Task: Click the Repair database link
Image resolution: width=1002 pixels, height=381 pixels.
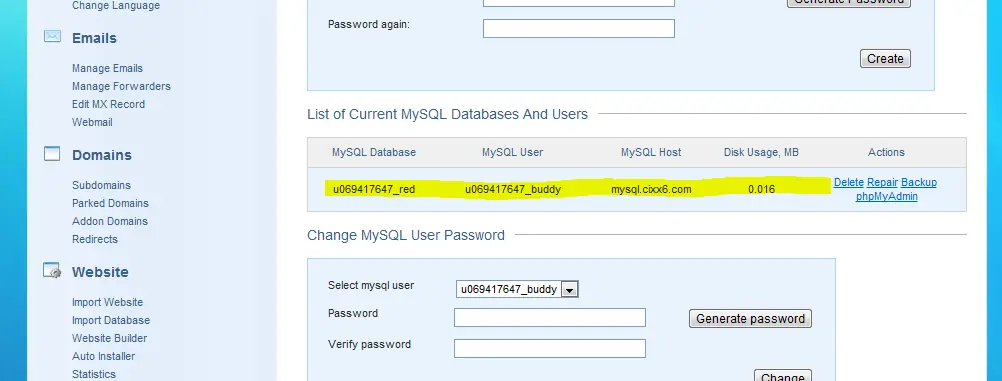Action: tap(883, 182)
